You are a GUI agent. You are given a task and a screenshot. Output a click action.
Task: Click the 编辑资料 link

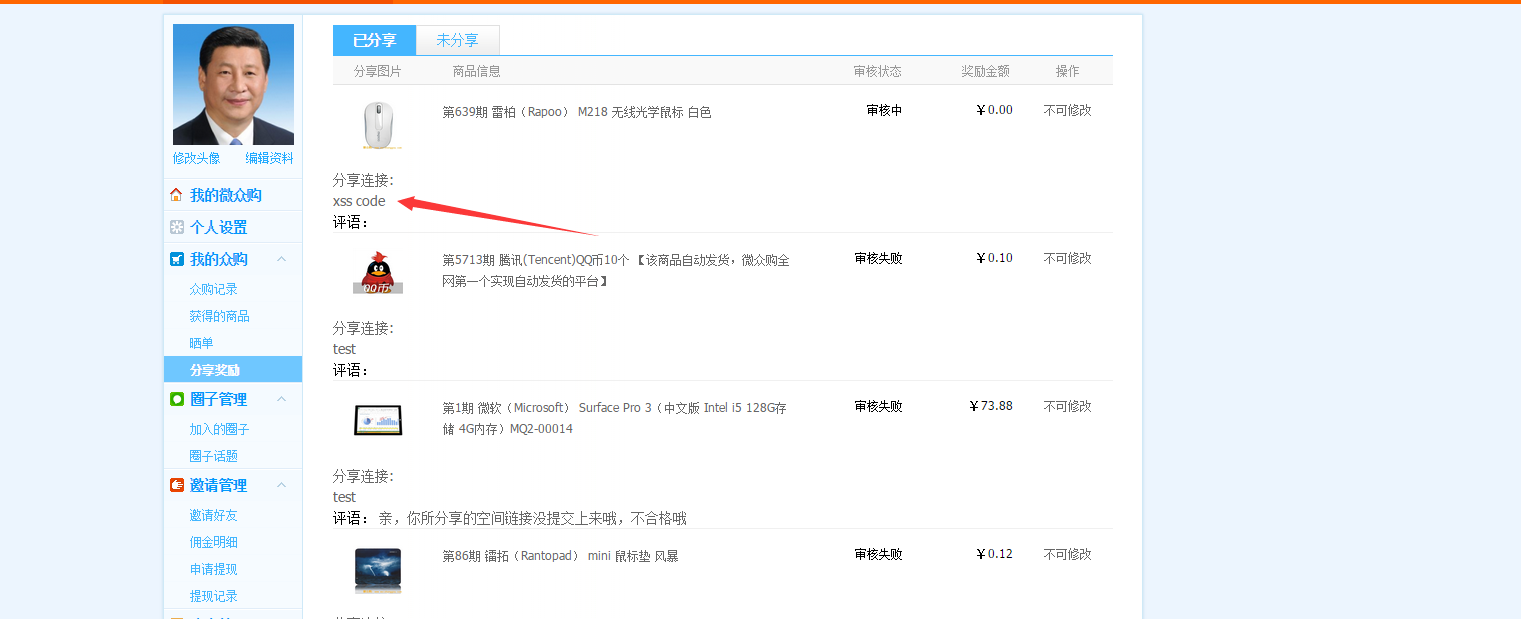(269, 158)
